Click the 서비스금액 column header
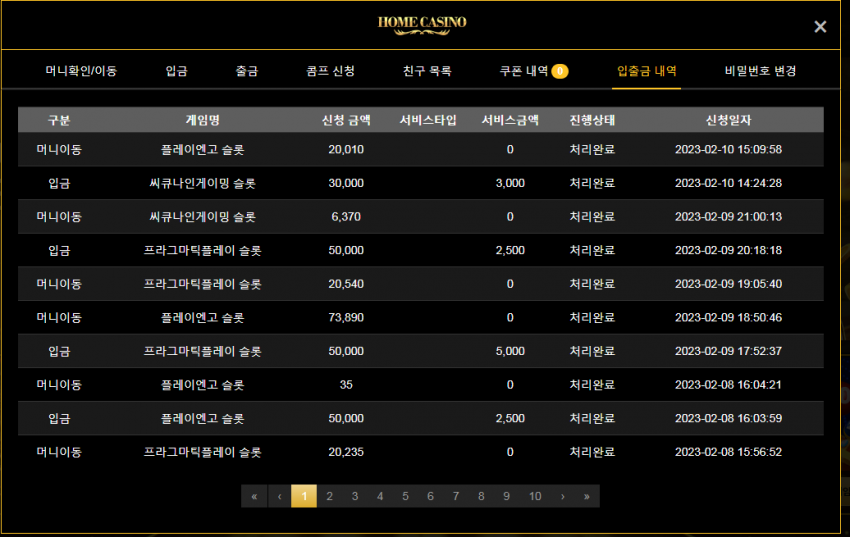850x537 pixels. click(510, 120)
